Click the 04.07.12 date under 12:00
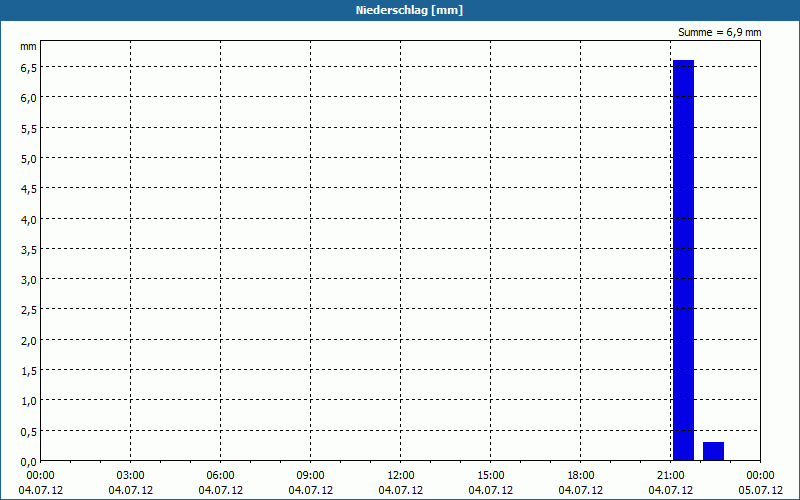 401,490
